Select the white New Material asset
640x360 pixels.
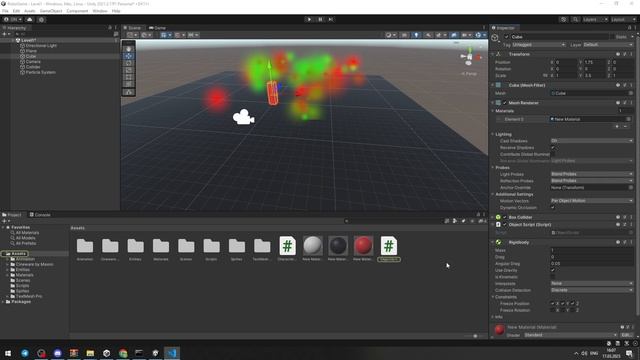click(x=313, y=248)
